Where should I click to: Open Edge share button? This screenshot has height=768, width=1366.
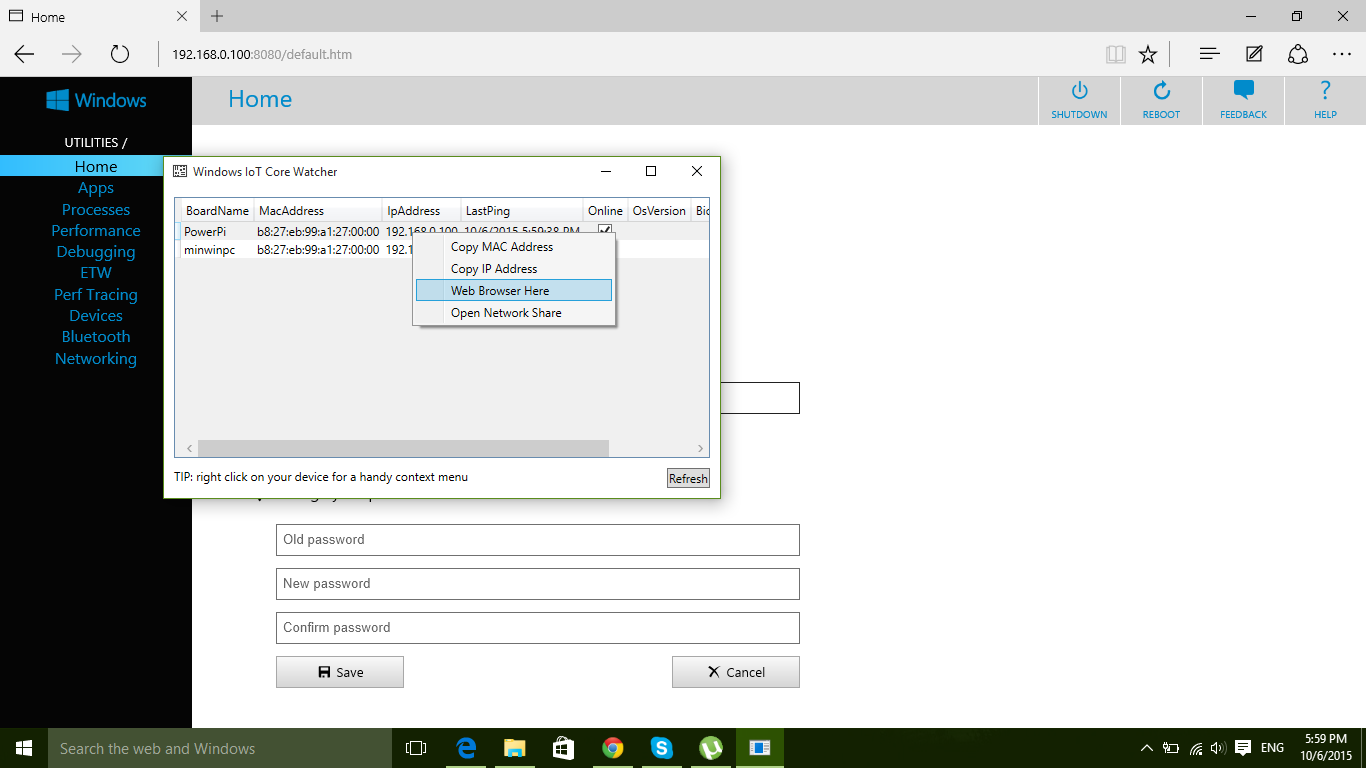pos(1298,54)
